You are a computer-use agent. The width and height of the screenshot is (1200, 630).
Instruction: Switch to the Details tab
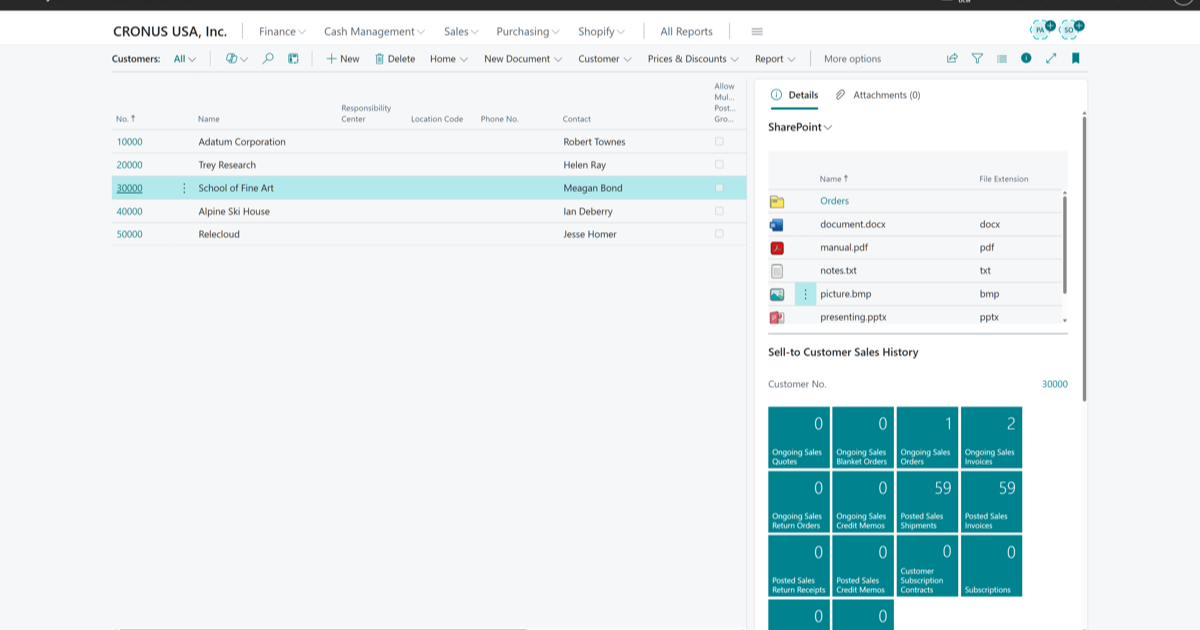pyautogui.click(x=795, y=95)
